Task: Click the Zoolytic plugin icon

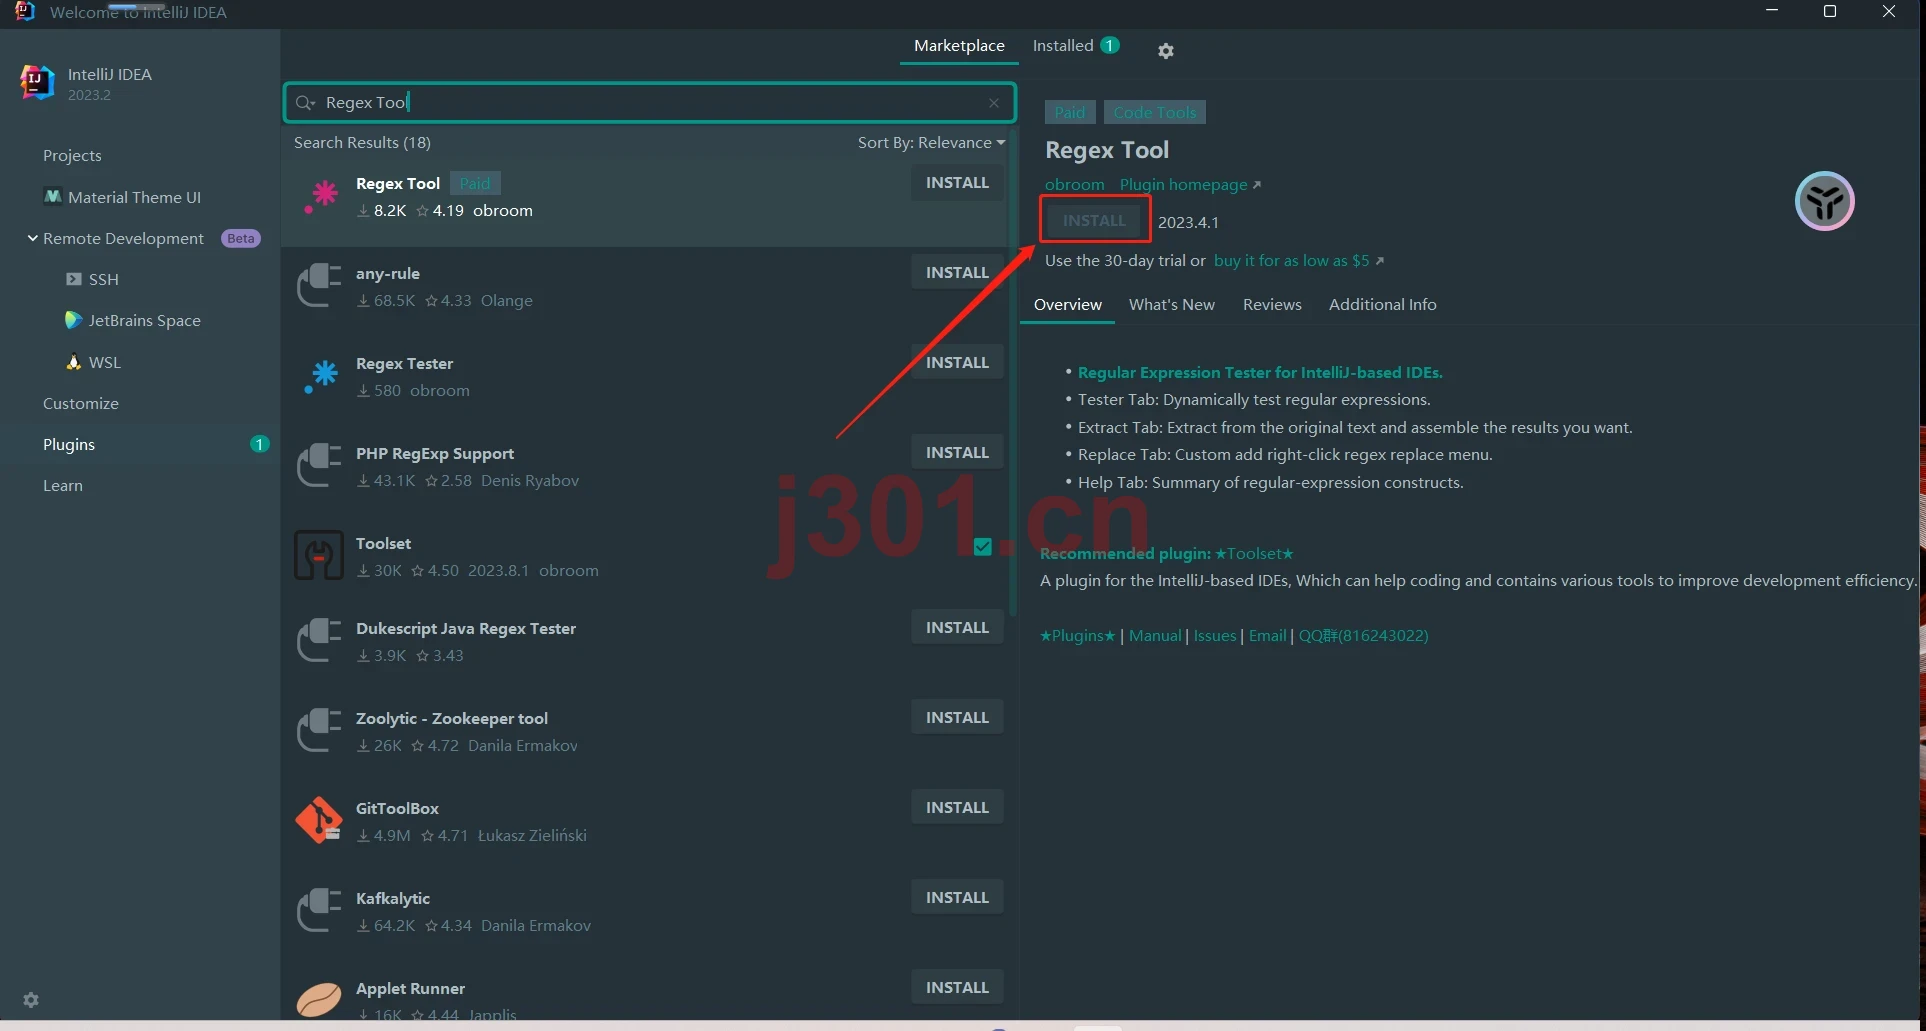Action: (320, 731)
